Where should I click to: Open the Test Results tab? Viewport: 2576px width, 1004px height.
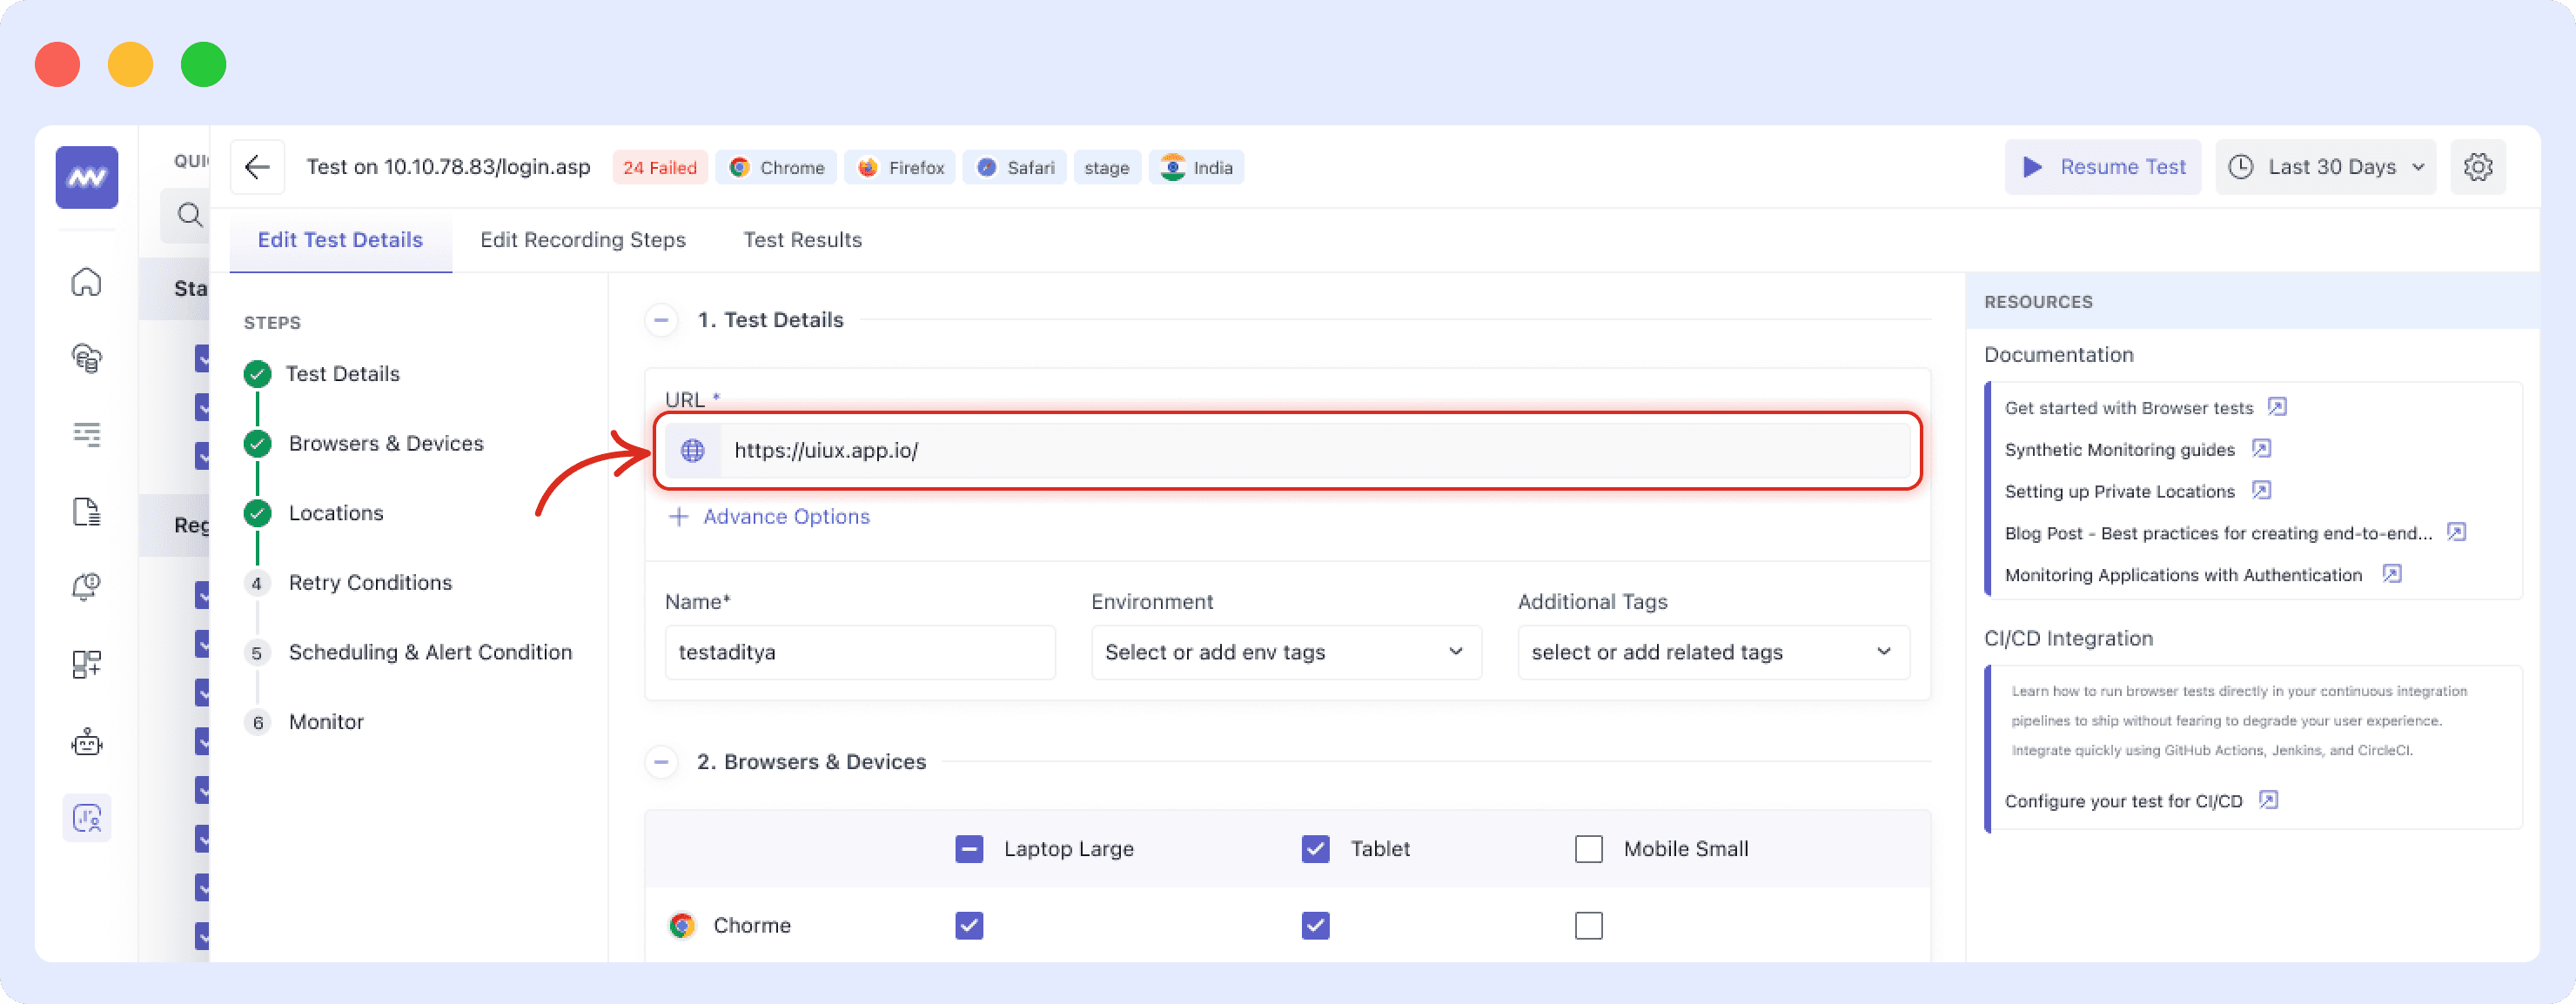point(802,240)
